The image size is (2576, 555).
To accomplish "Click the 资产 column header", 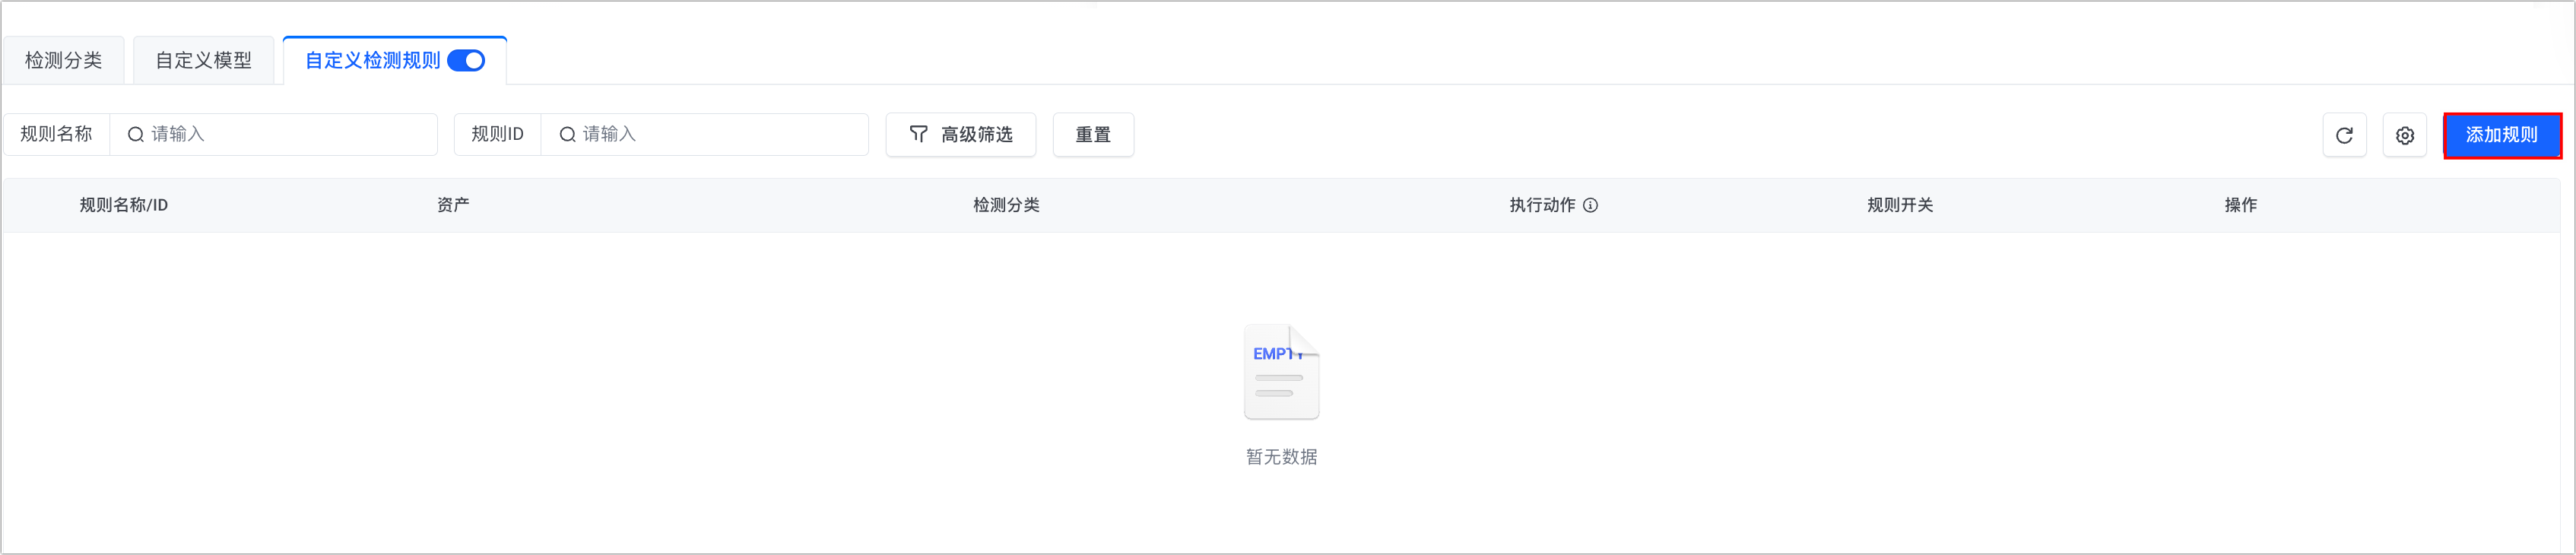I will [x=453, y=205].
